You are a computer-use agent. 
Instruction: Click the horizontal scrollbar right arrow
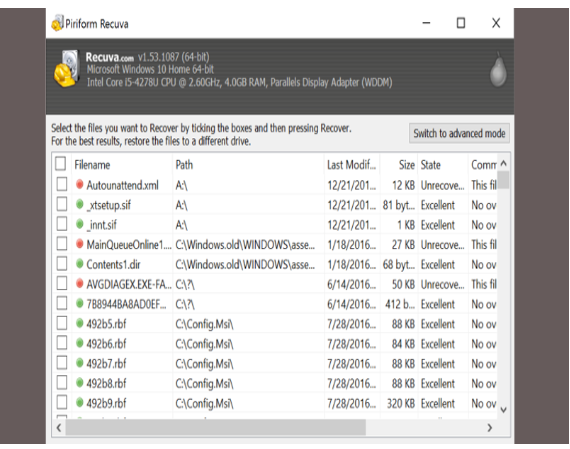coord(490,428)
